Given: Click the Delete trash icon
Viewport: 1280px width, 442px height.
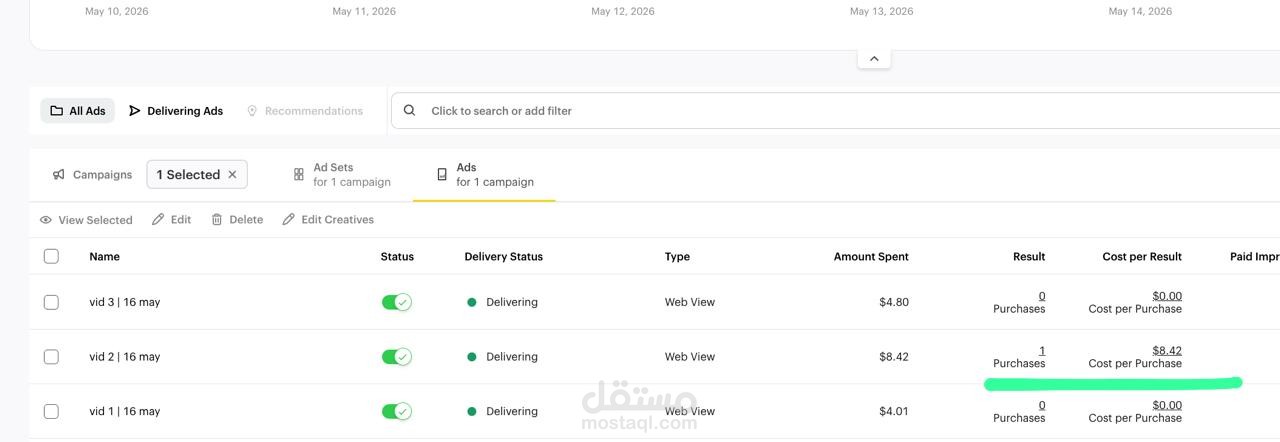Looking at the screenshot, I should (x=217, y=220).
